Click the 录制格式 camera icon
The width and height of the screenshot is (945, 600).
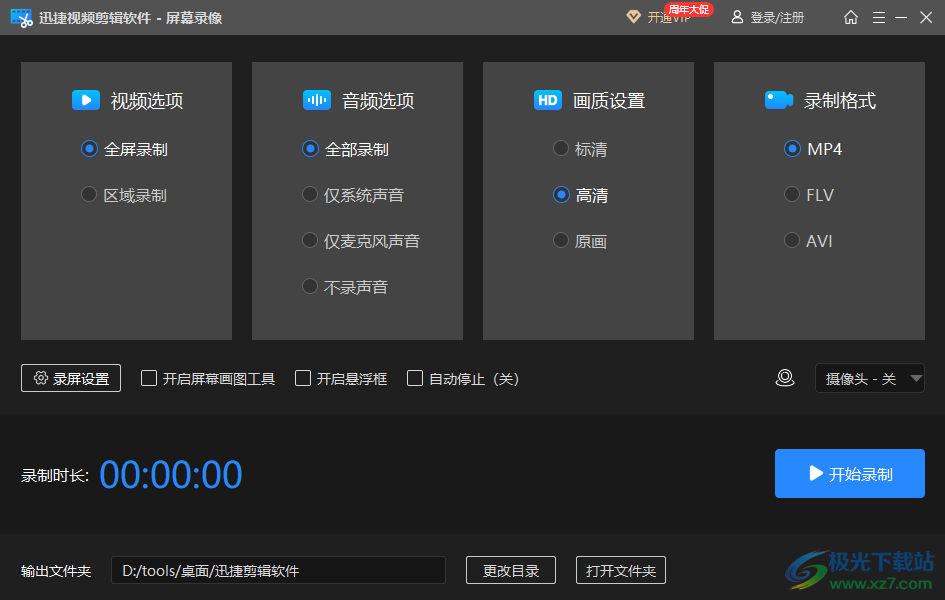[779, 100]
